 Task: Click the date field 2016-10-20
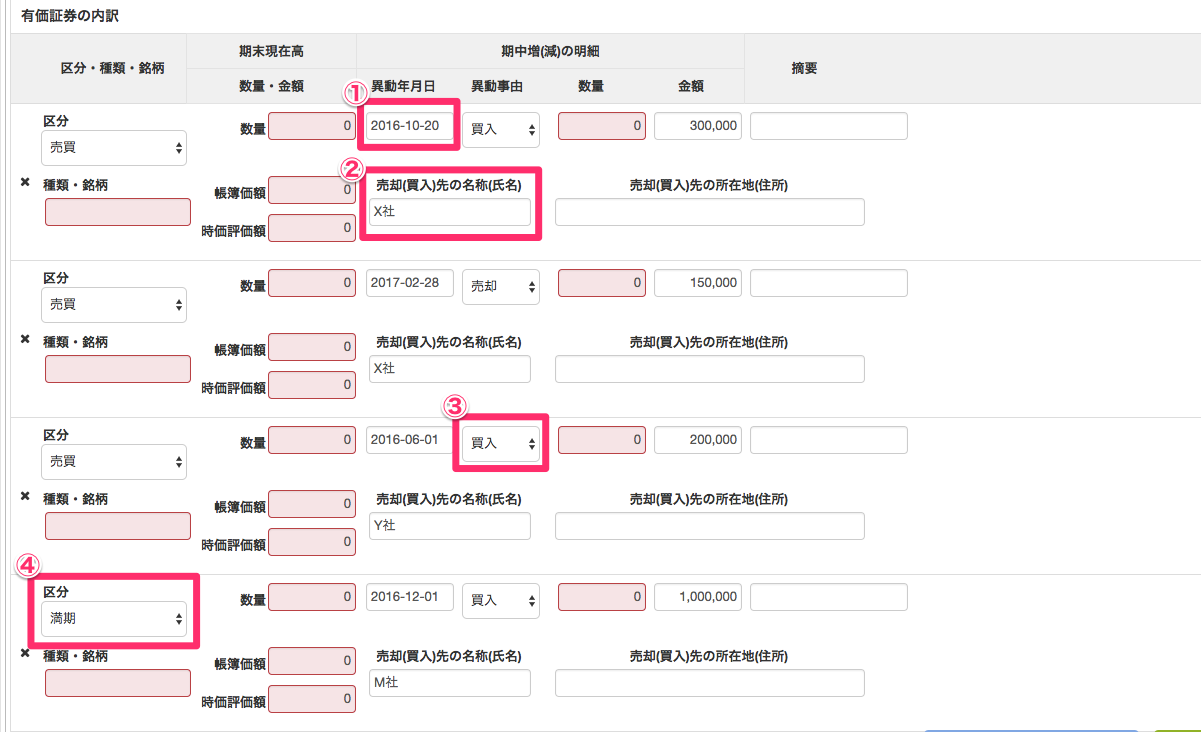click(410, 126)
